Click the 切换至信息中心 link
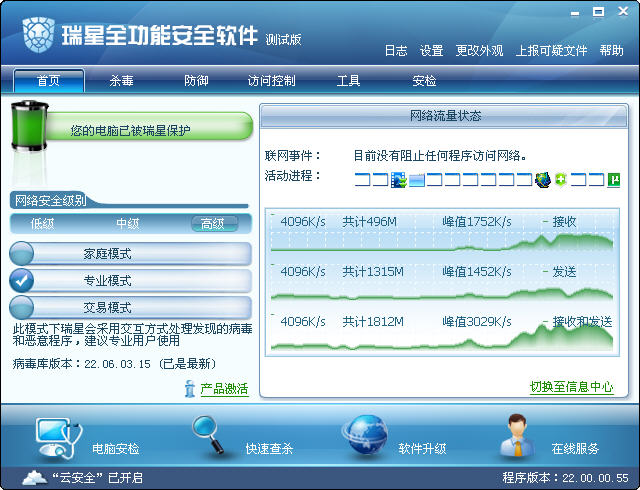640x490 pixels. click(571, 387)
